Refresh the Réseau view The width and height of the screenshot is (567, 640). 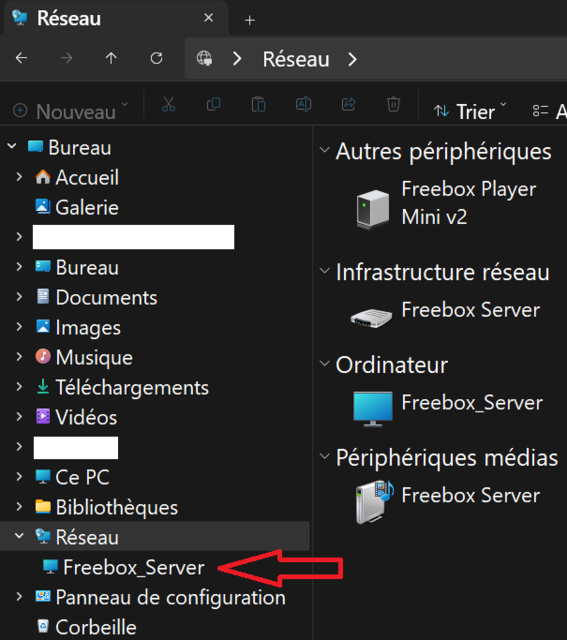156,58
